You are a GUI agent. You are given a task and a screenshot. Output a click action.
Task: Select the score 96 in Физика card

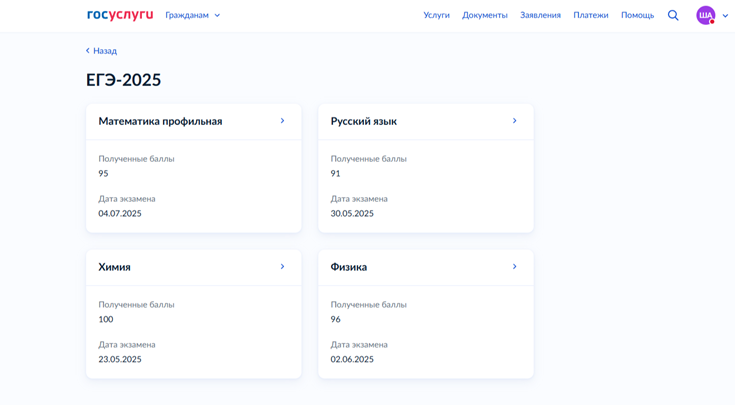pos(335,319)
